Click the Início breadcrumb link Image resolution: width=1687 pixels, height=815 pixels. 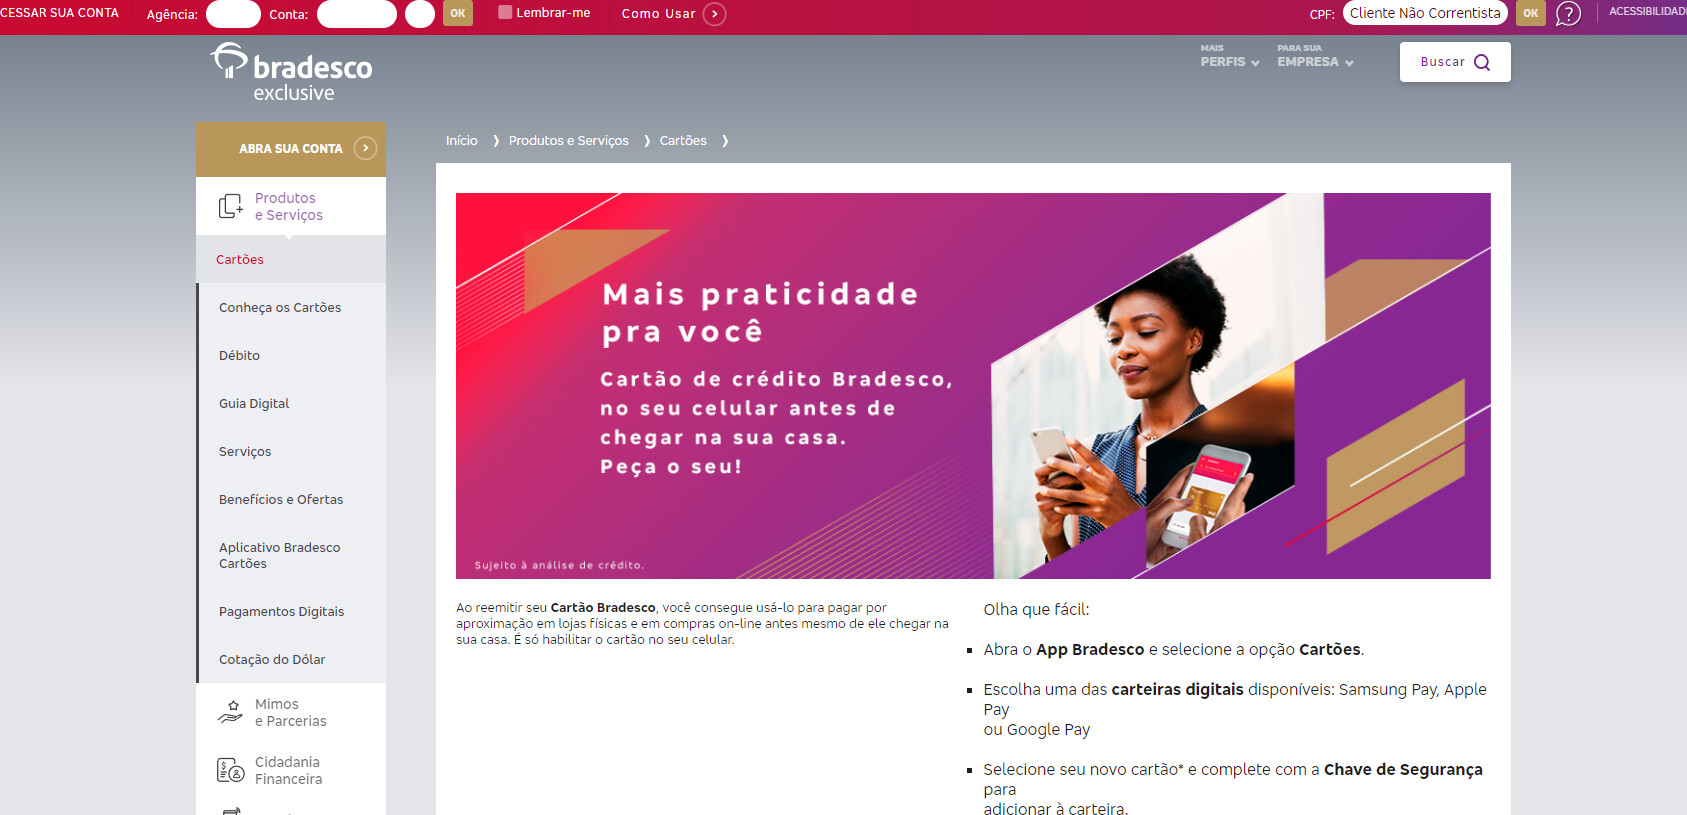pyautogui.click(x=462, y=141)
